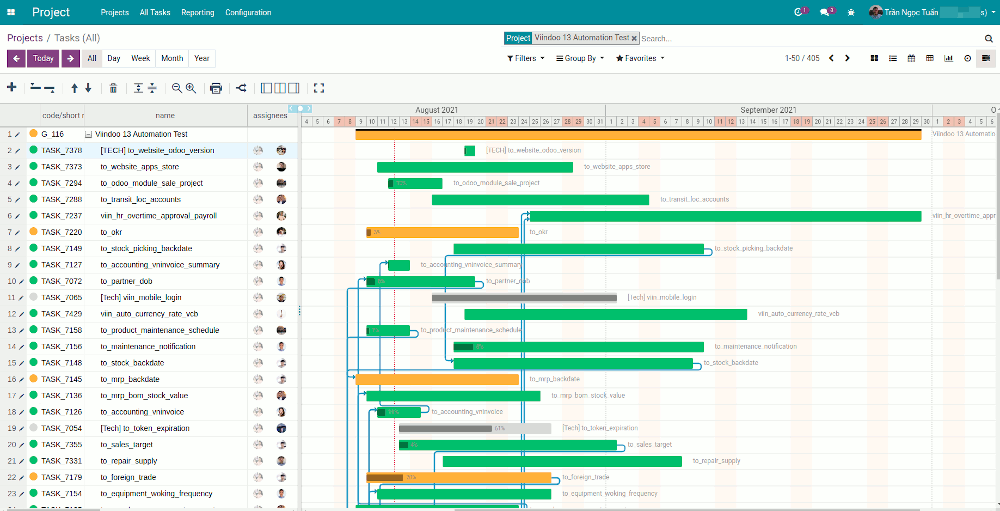The width and height of the screenshot is (1000, 511).
Task: Toggle critical path display icon
Action: (x=241, y=88)
